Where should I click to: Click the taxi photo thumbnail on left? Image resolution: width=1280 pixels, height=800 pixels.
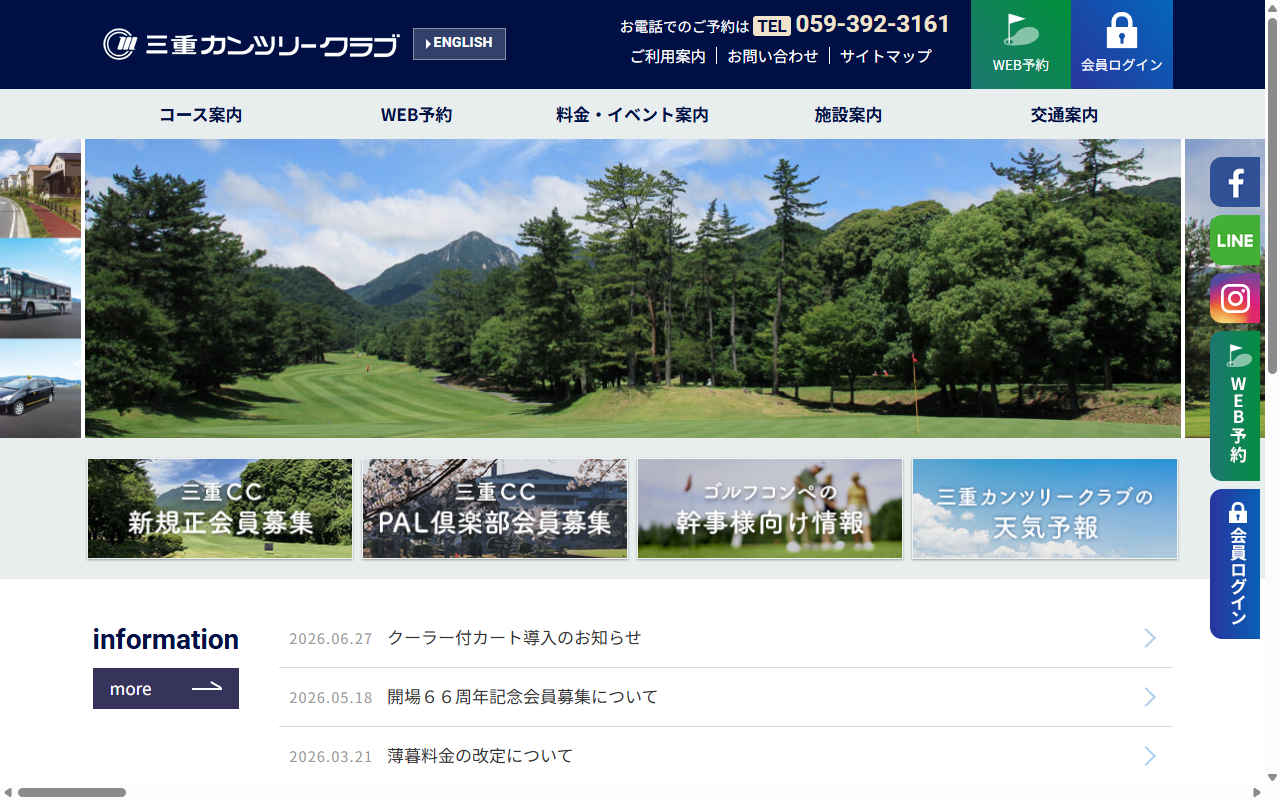pyautogui.click(x=40, y=389)
